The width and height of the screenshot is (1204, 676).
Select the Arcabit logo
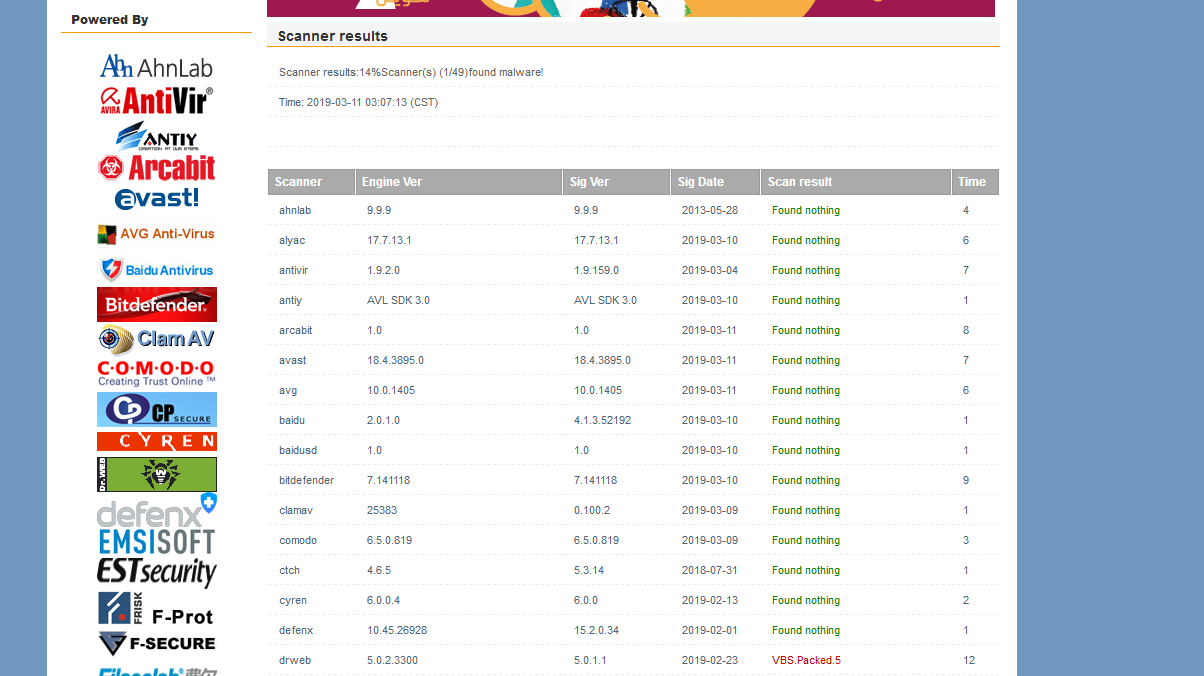156,167
